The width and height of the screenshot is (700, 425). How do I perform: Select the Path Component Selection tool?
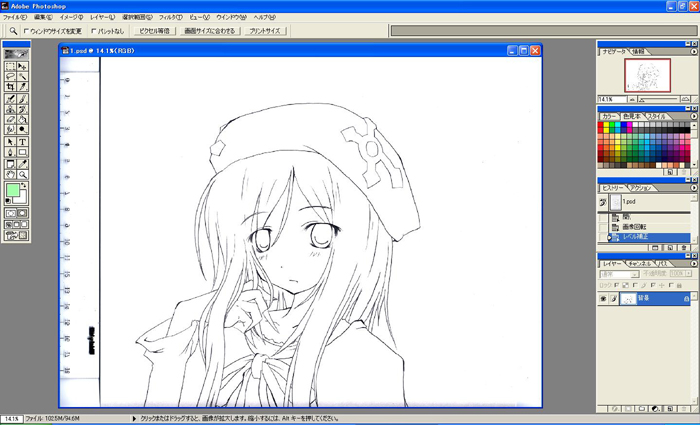point(10,142)
